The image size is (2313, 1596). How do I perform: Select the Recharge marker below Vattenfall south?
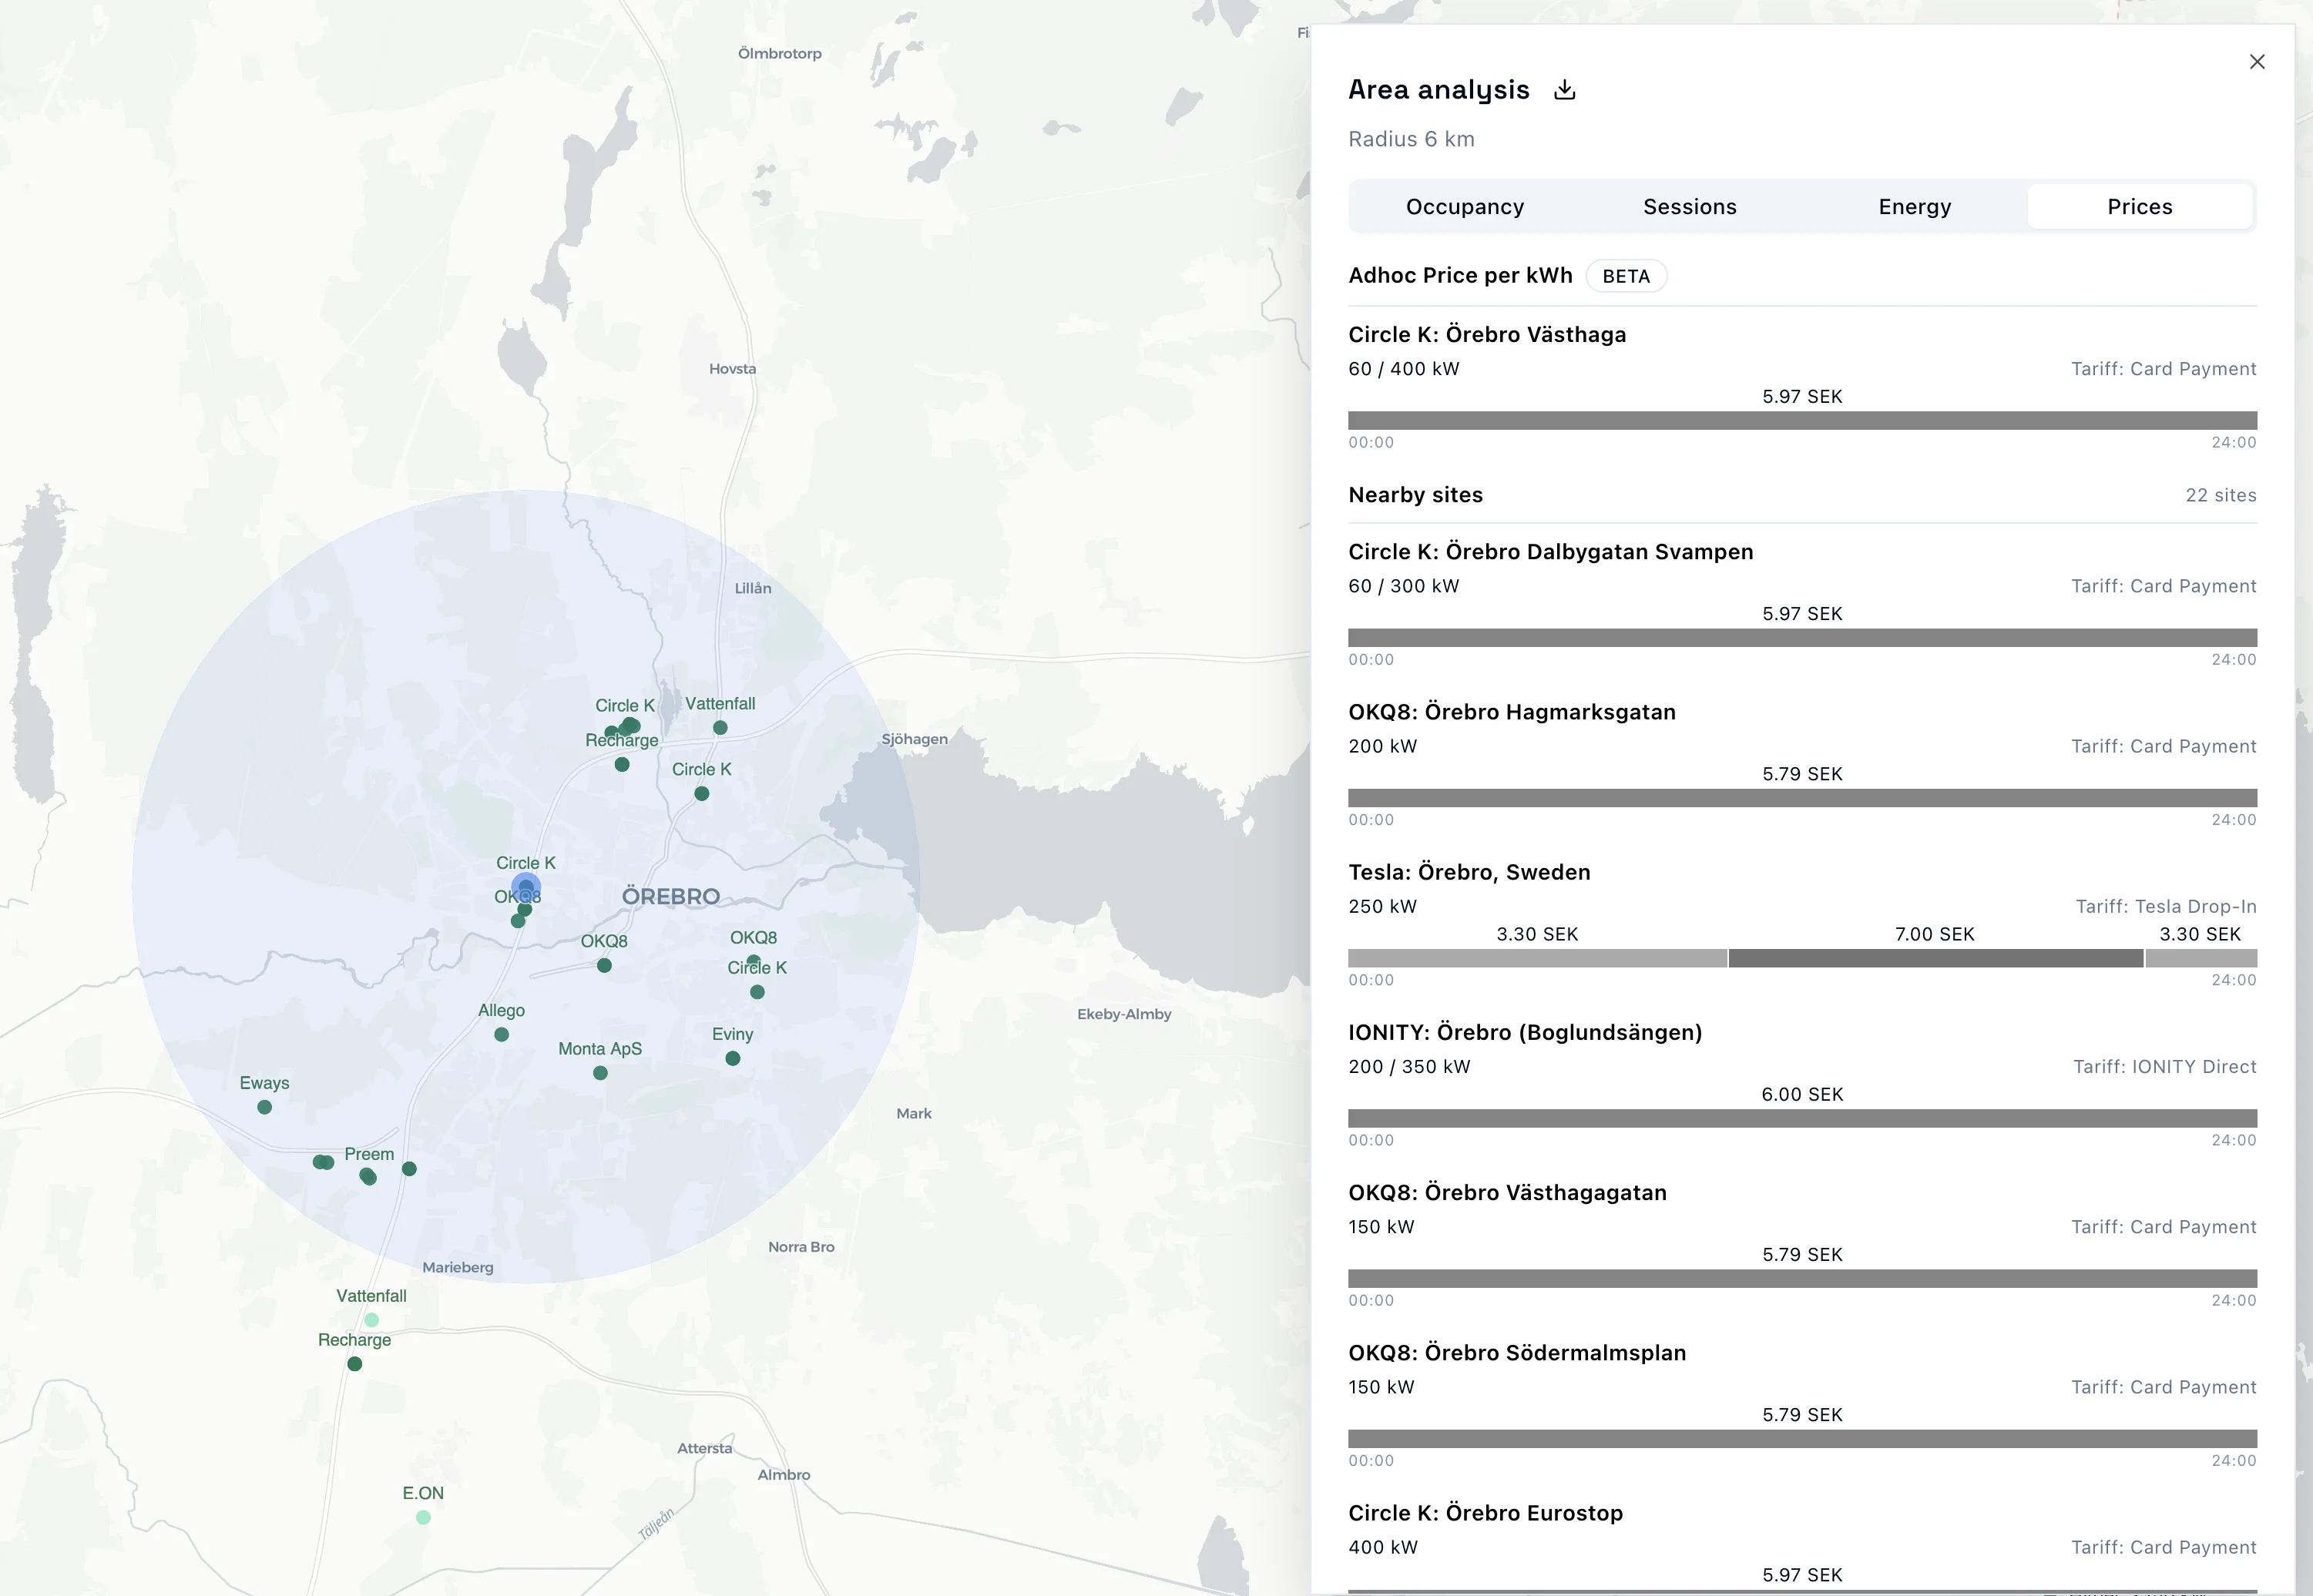(354, 1364)
